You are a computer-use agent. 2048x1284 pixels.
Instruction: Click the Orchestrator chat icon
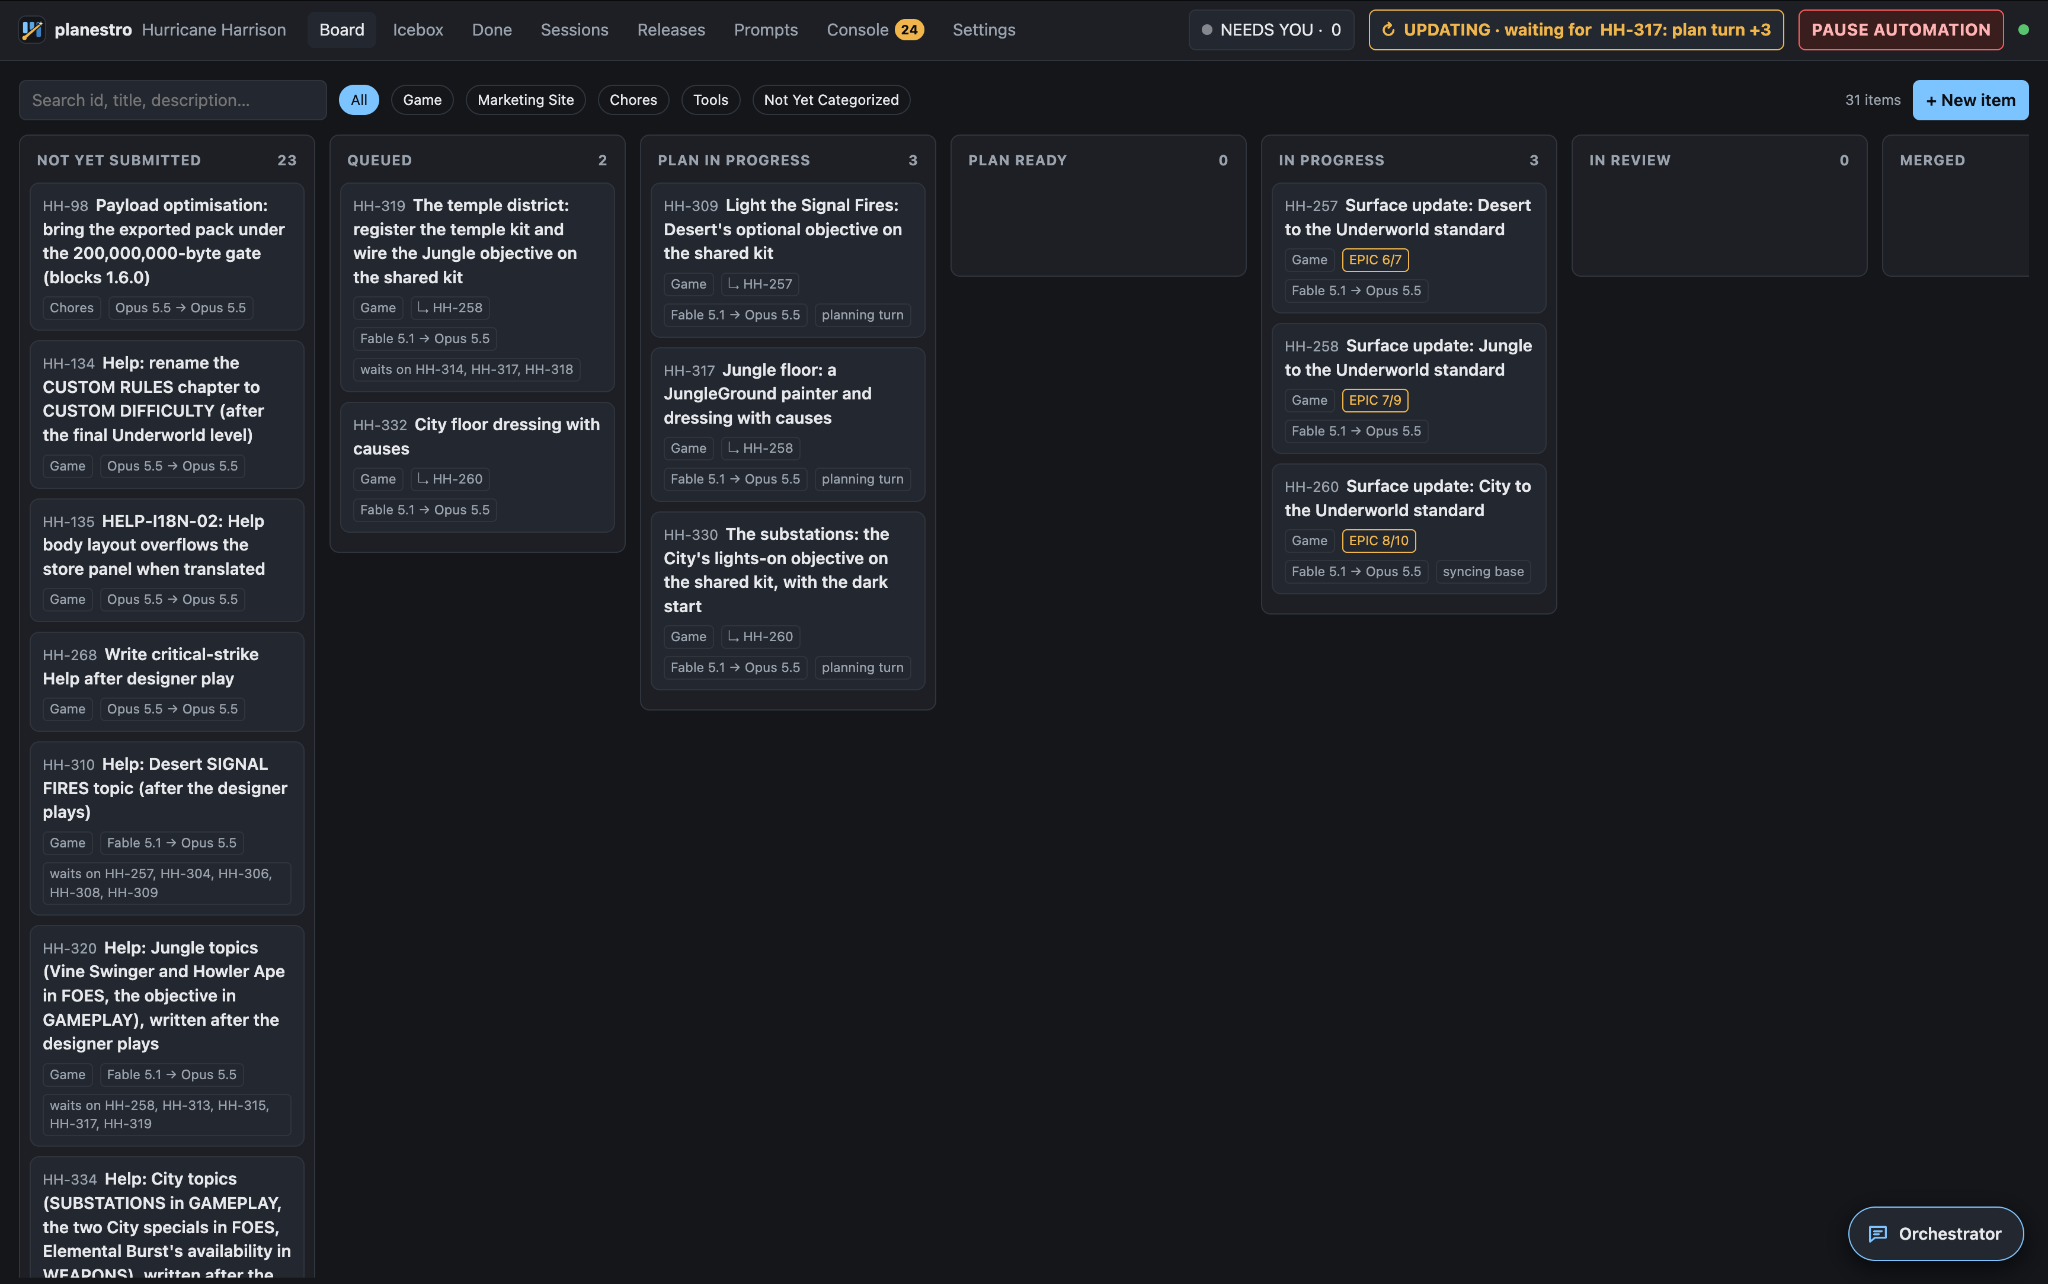pos(1878,1234)
